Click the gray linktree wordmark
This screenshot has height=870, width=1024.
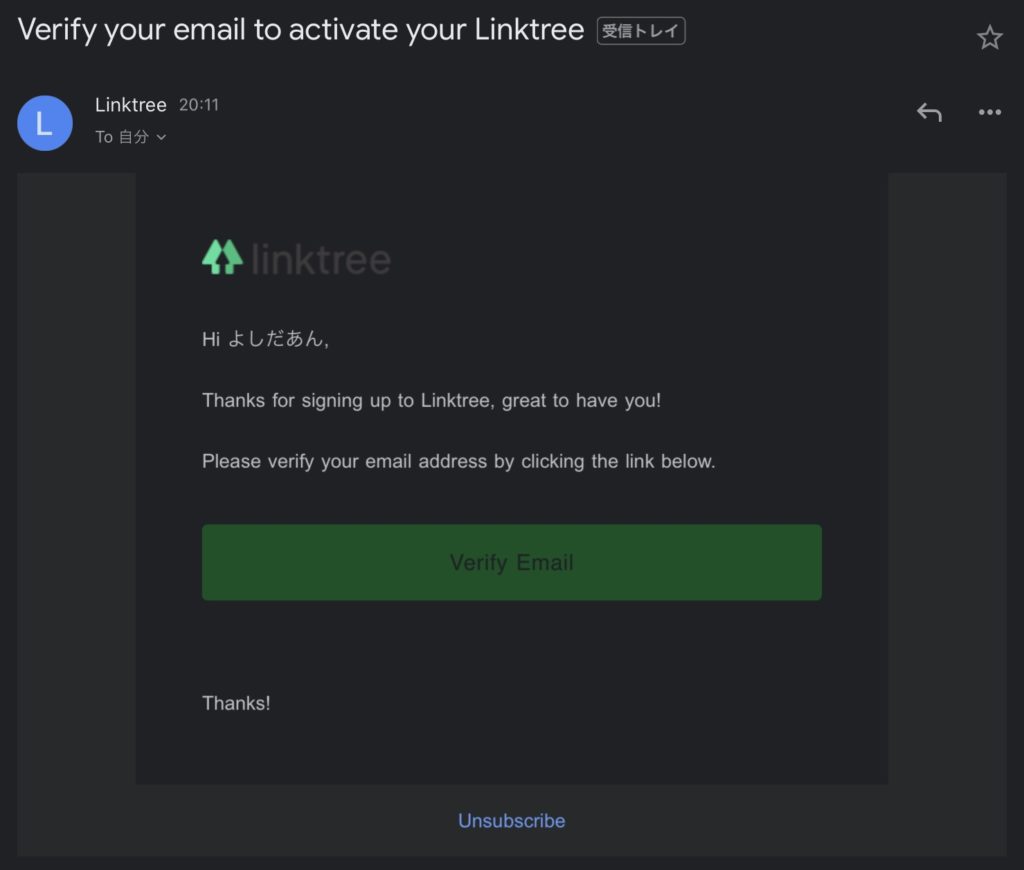321,260
